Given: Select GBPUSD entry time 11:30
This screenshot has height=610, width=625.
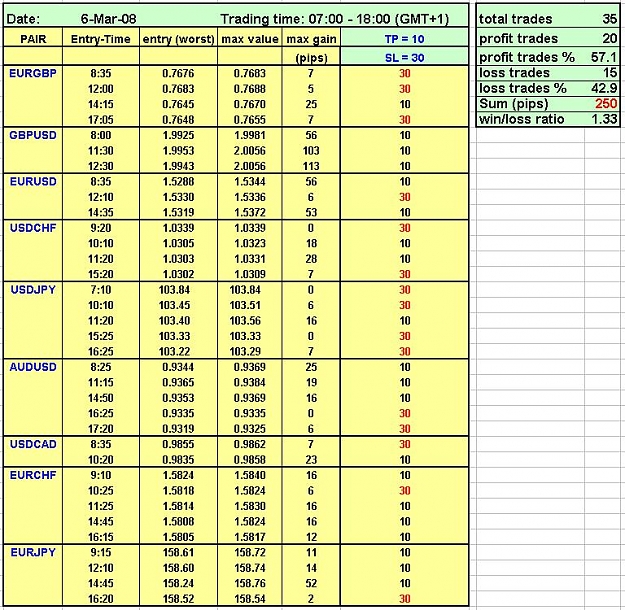Looking at the screenshot, I should coord(100,151).
